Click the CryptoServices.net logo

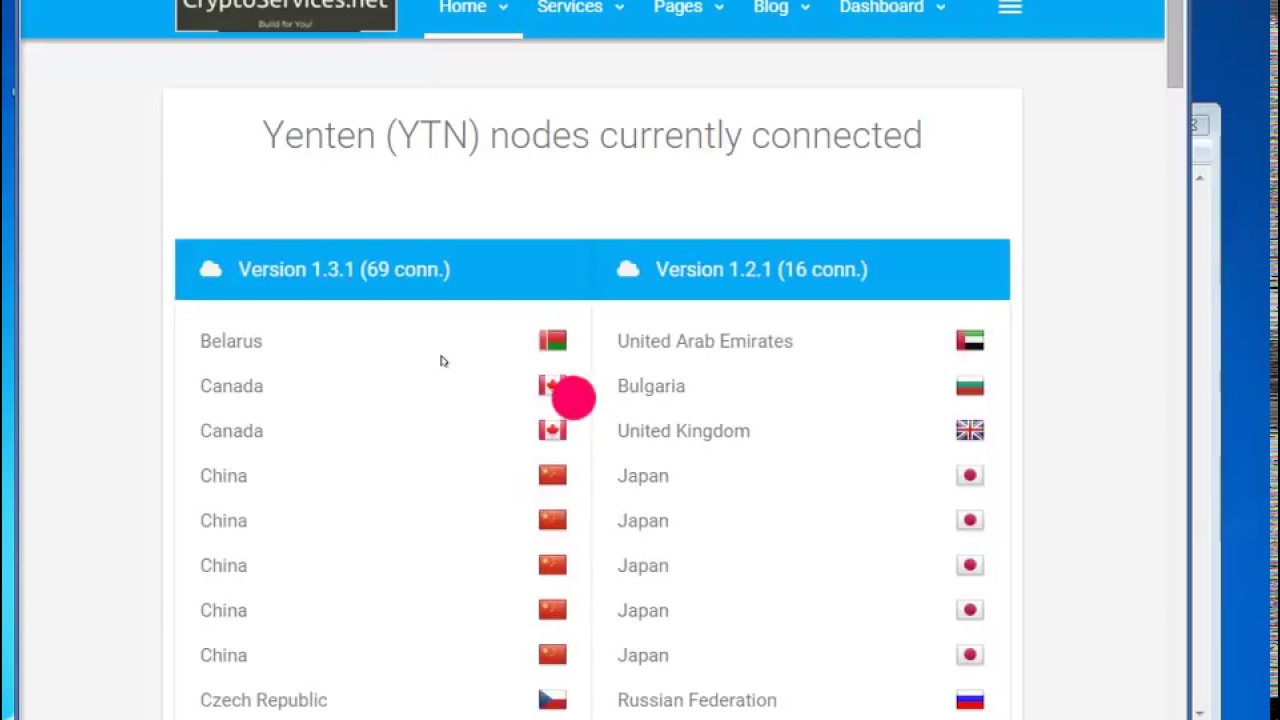pos(286,15)
